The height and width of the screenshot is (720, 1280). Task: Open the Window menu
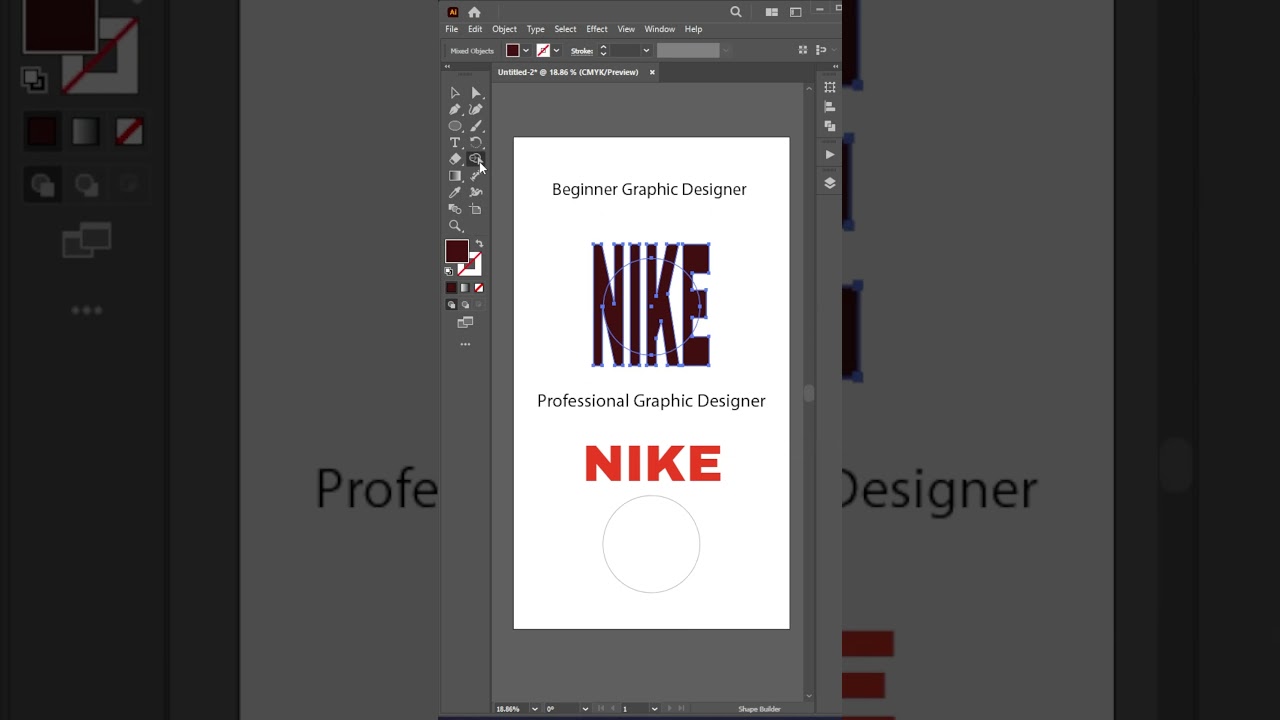660,29
